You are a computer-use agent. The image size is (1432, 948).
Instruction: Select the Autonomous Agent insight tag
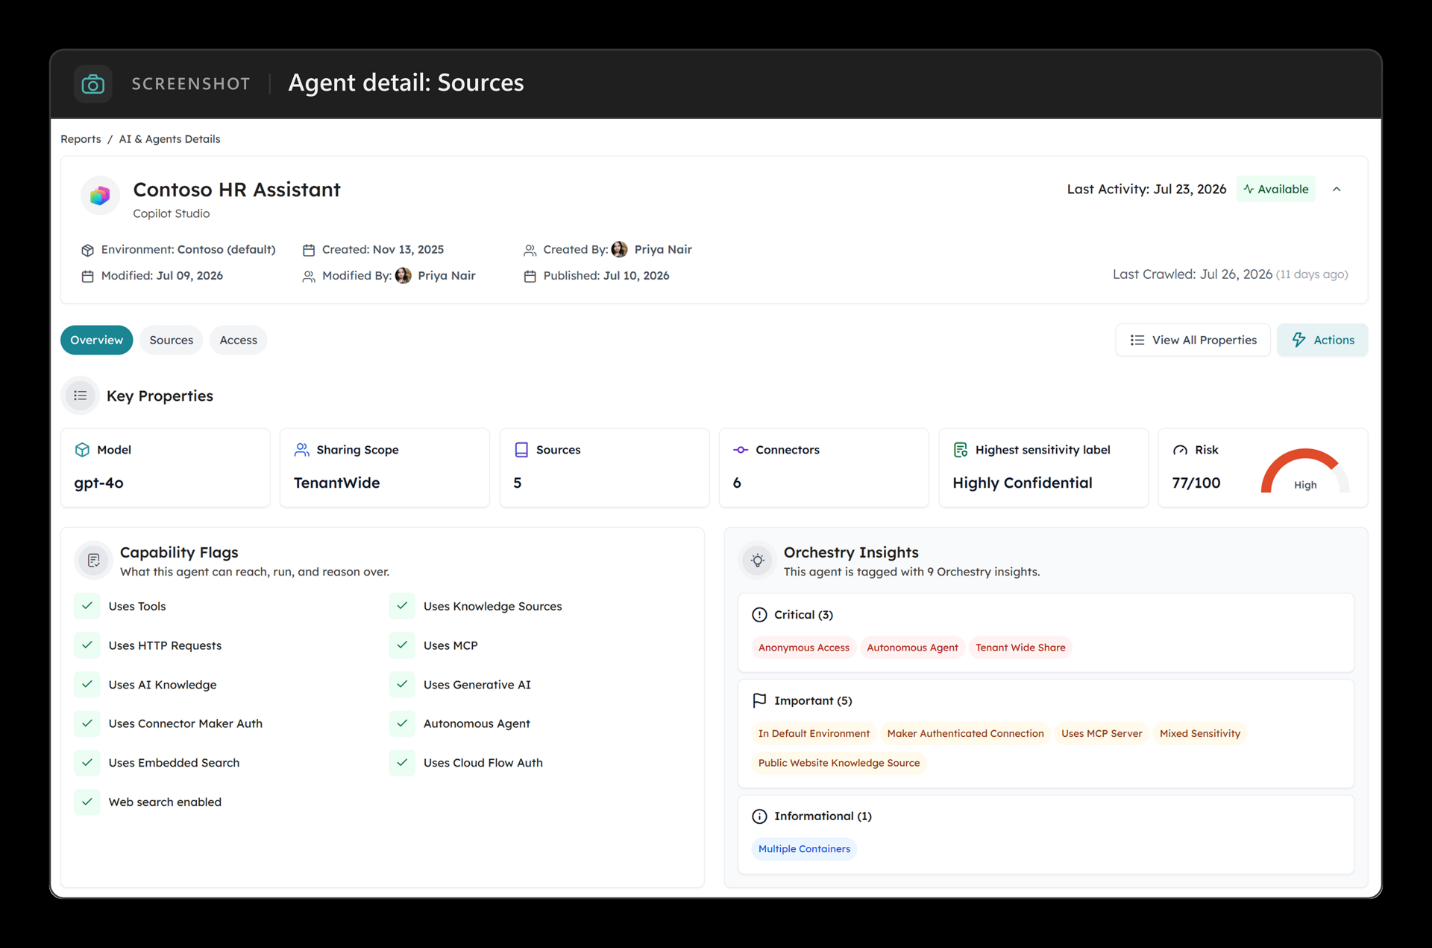pyautogui.click(x=912, y=648)
